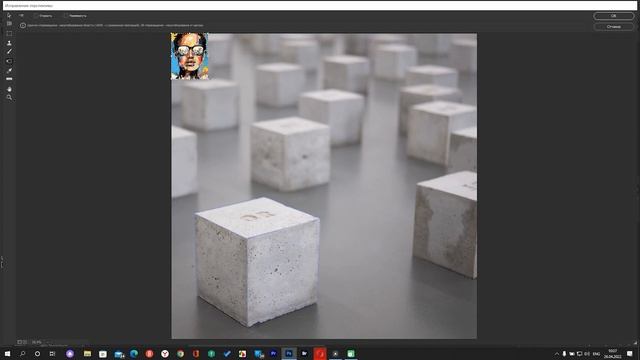
Task: Open the Mail app on taskbar
Action: [119, 354]
